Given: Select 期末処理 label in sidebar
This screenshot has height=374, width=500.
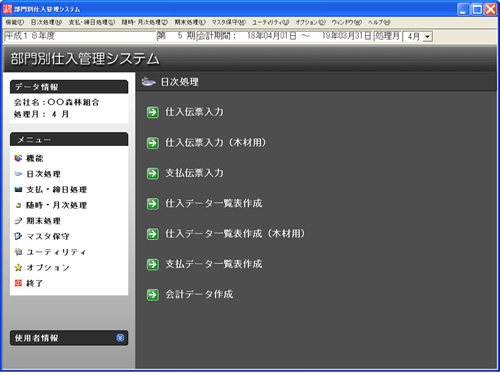Looking at the screenshot, I should (x=43, y=221).
